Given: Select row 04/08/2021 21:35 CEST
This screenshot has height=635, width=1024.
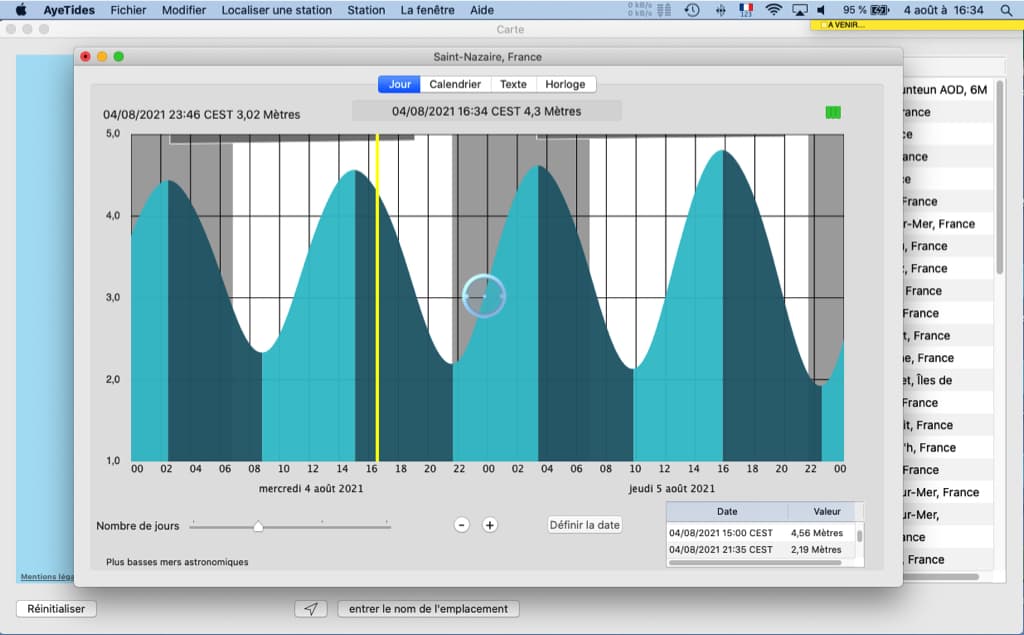Looking at the screenshot, I should coord(761,550).
